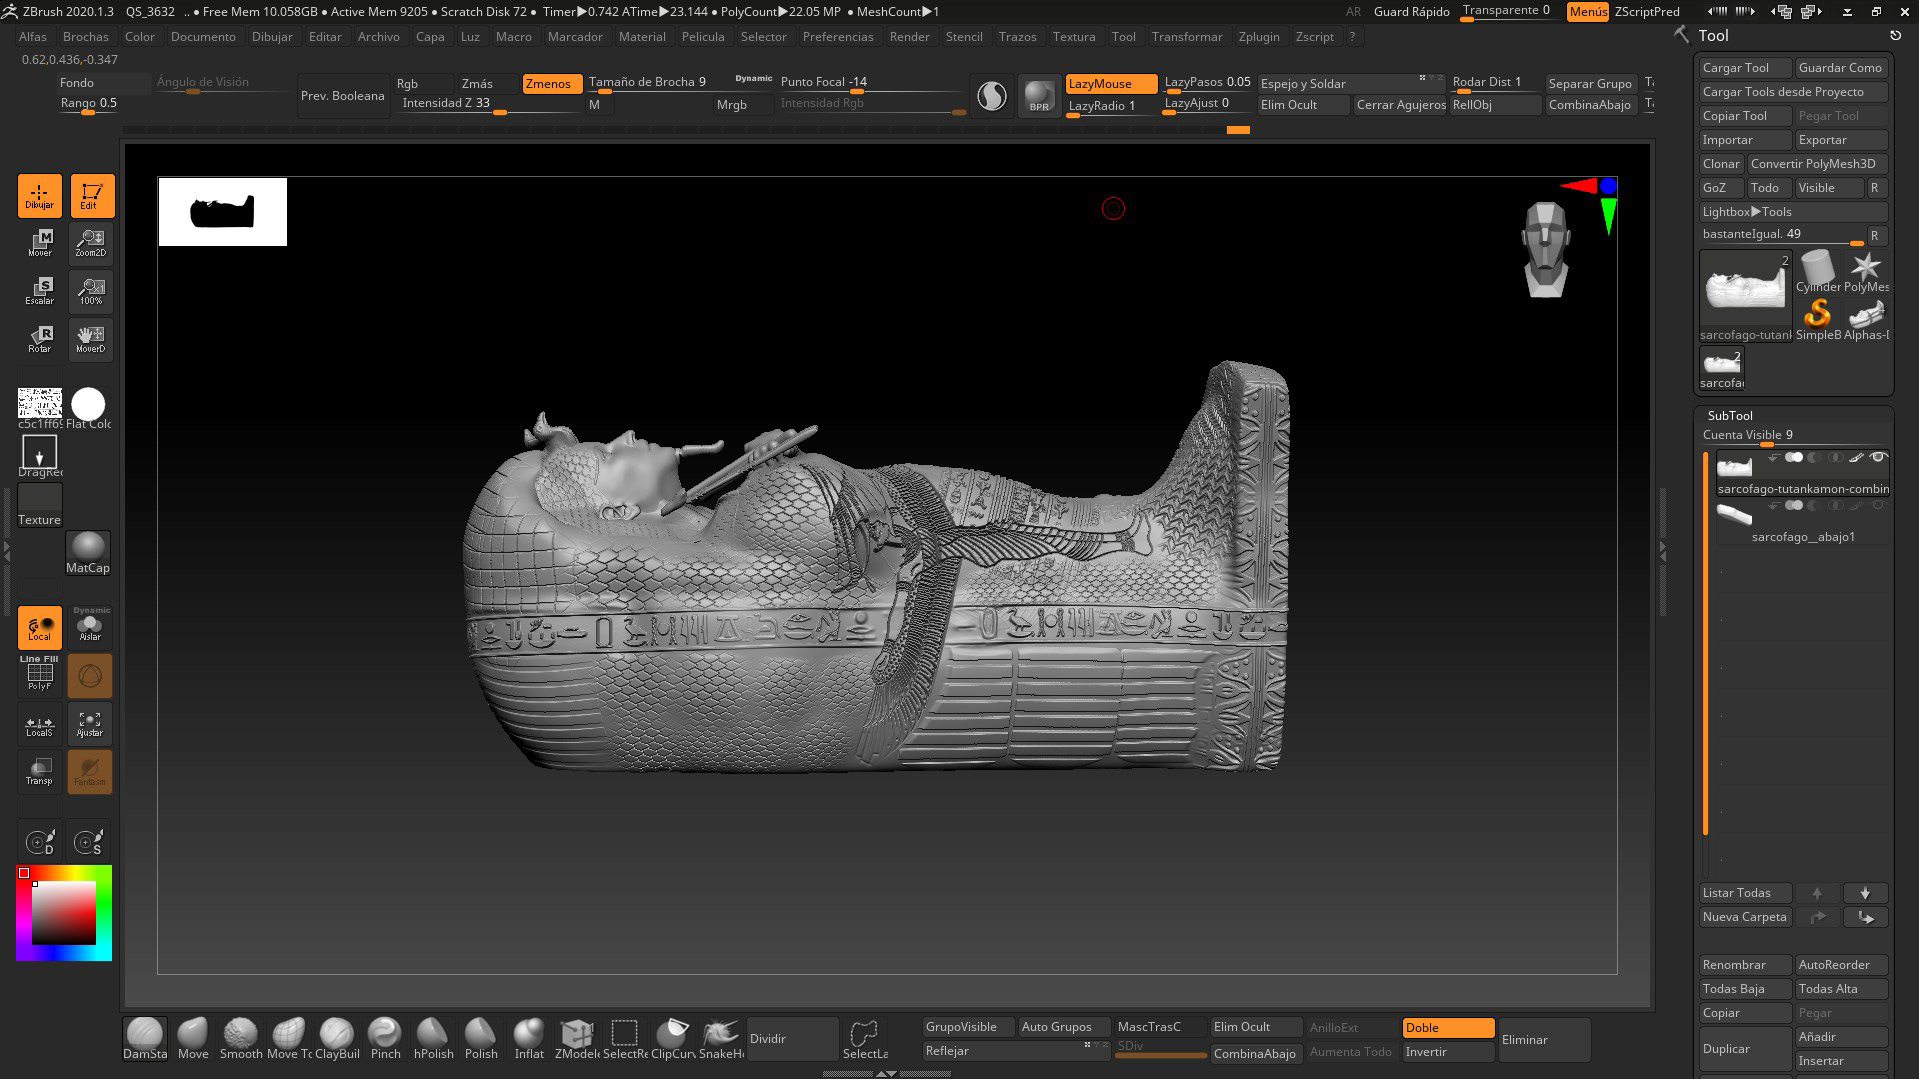Viewport: 1919px width, 1079px height.
Task: Toggle the Local transformations button
Action: 40,627
